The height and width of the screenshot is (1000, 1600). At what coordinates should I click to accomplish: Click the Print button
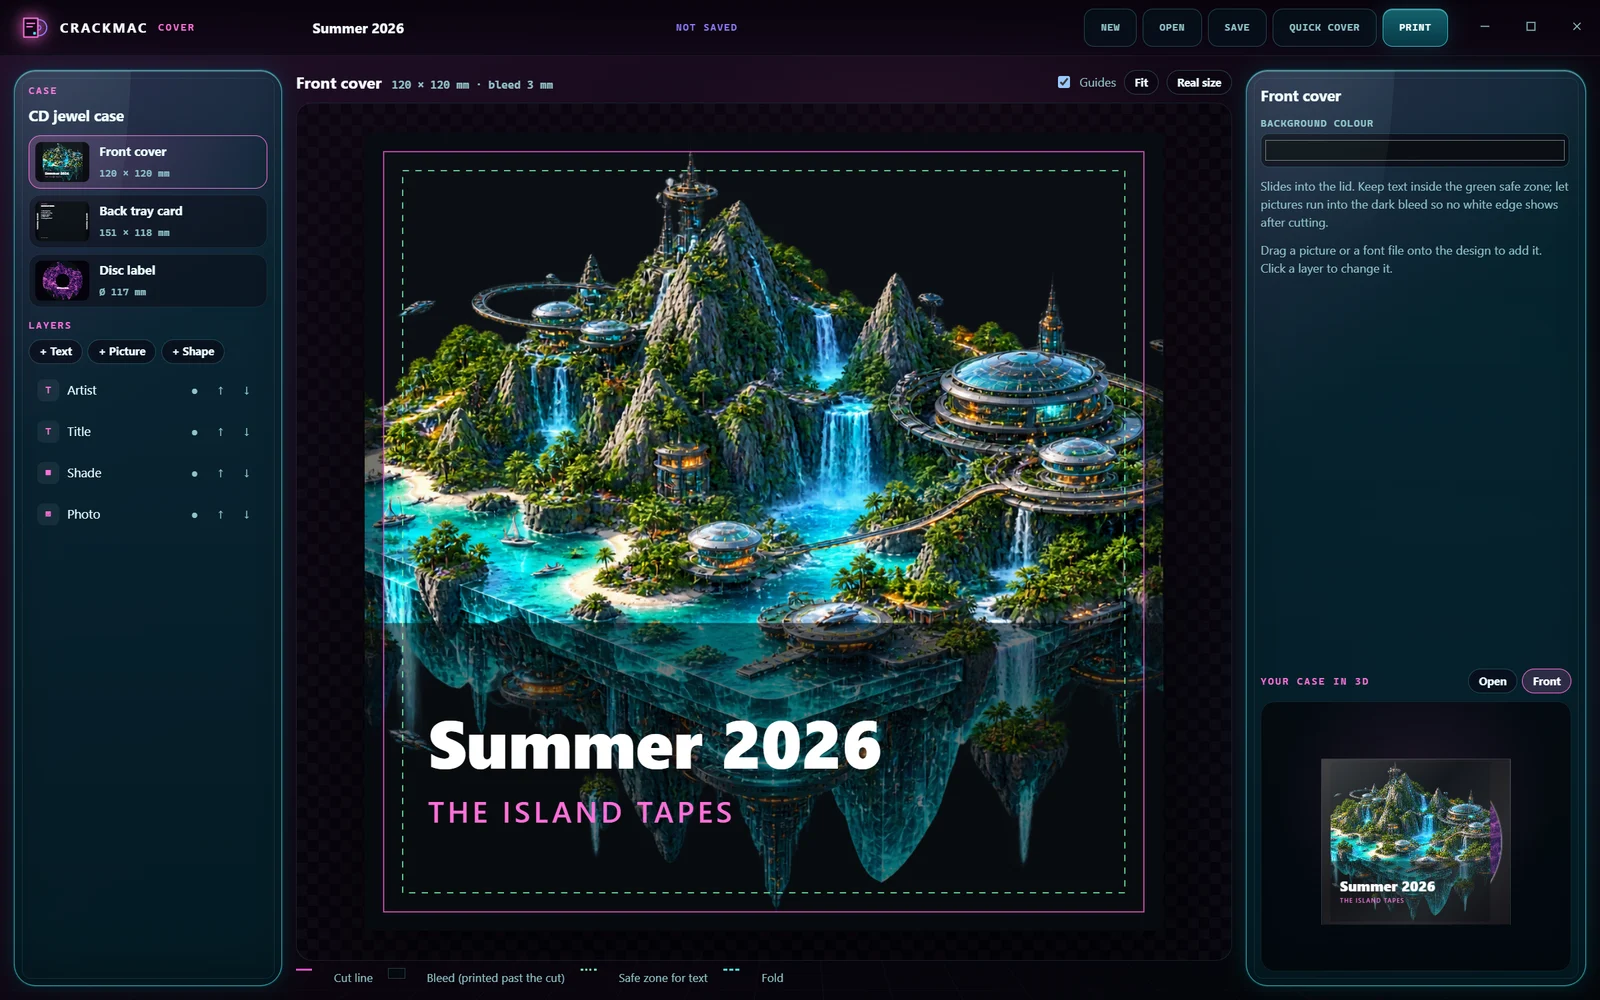(1415, 28)
